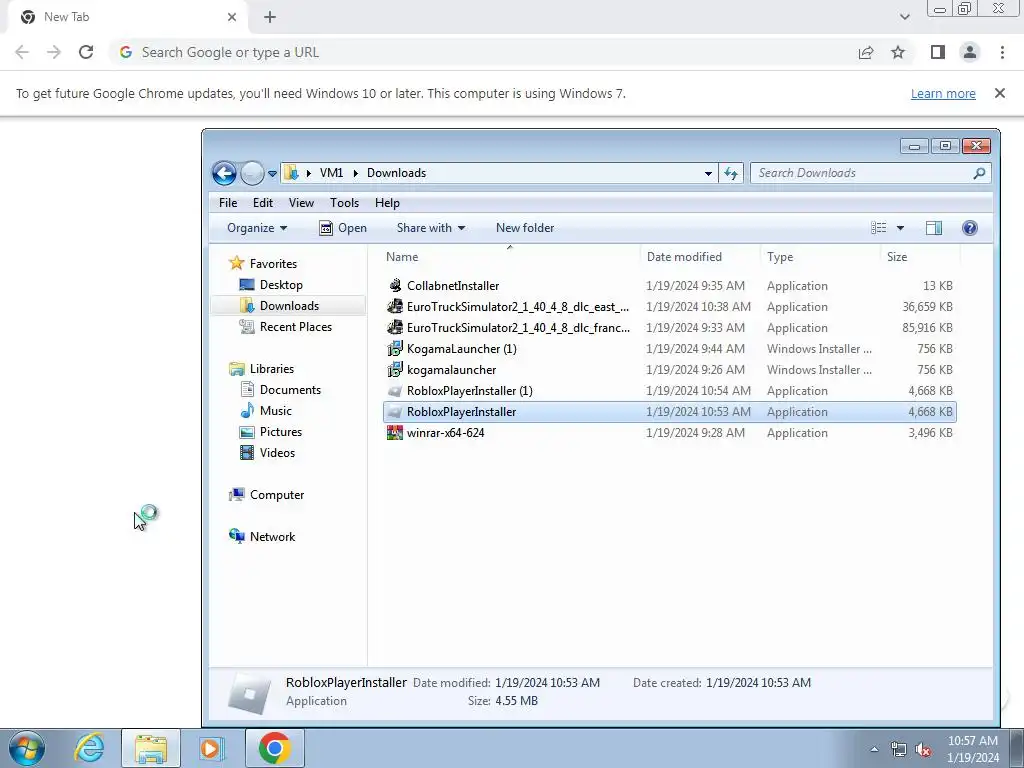Open Windows Media Player from the taskbar

[212, 748]
